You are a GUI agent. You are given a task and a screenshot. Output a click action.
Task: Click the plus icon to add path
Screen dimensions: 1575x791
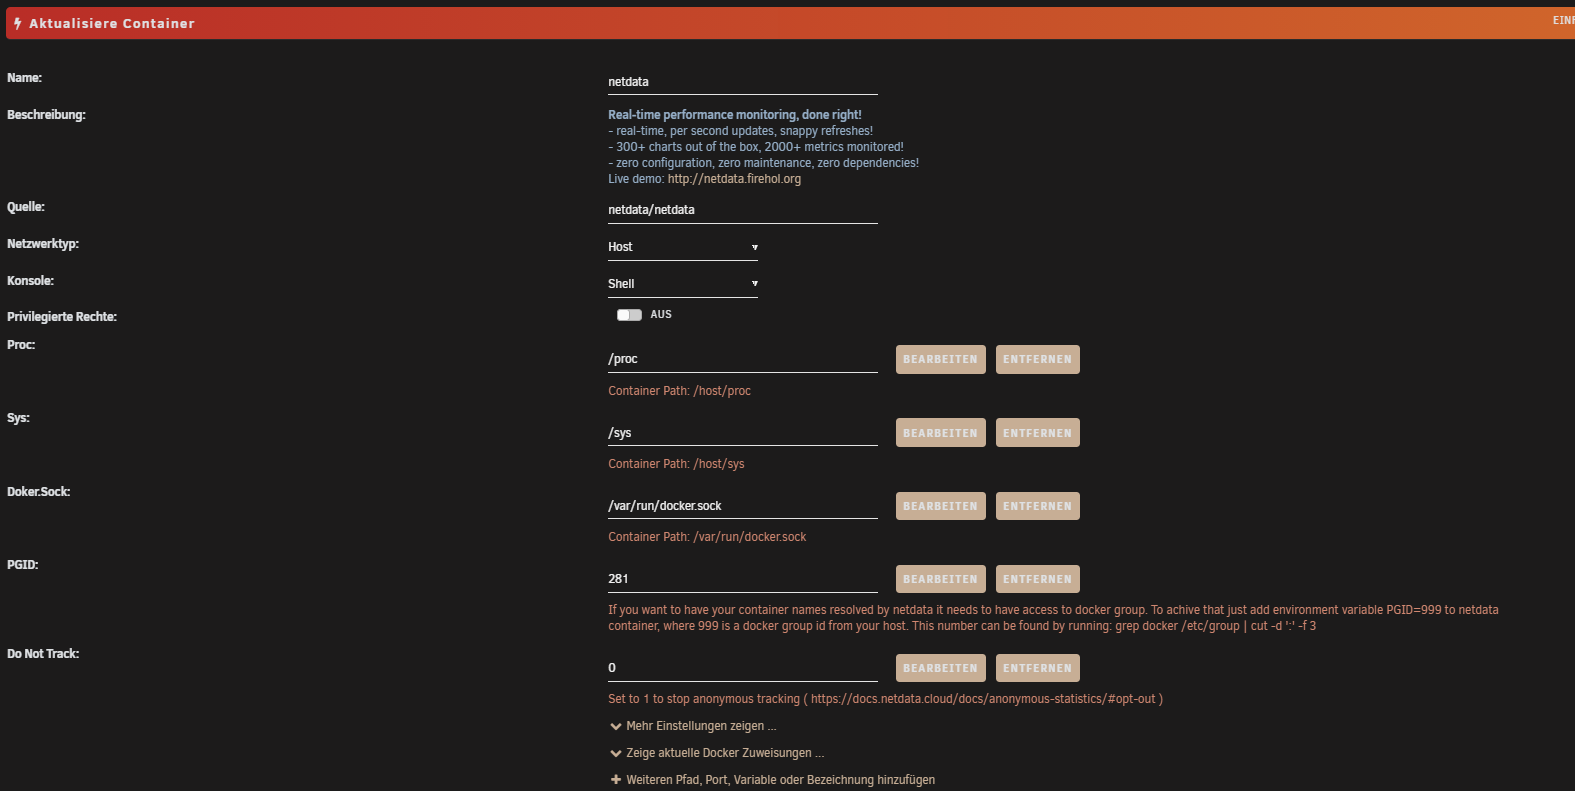point(616,780)
